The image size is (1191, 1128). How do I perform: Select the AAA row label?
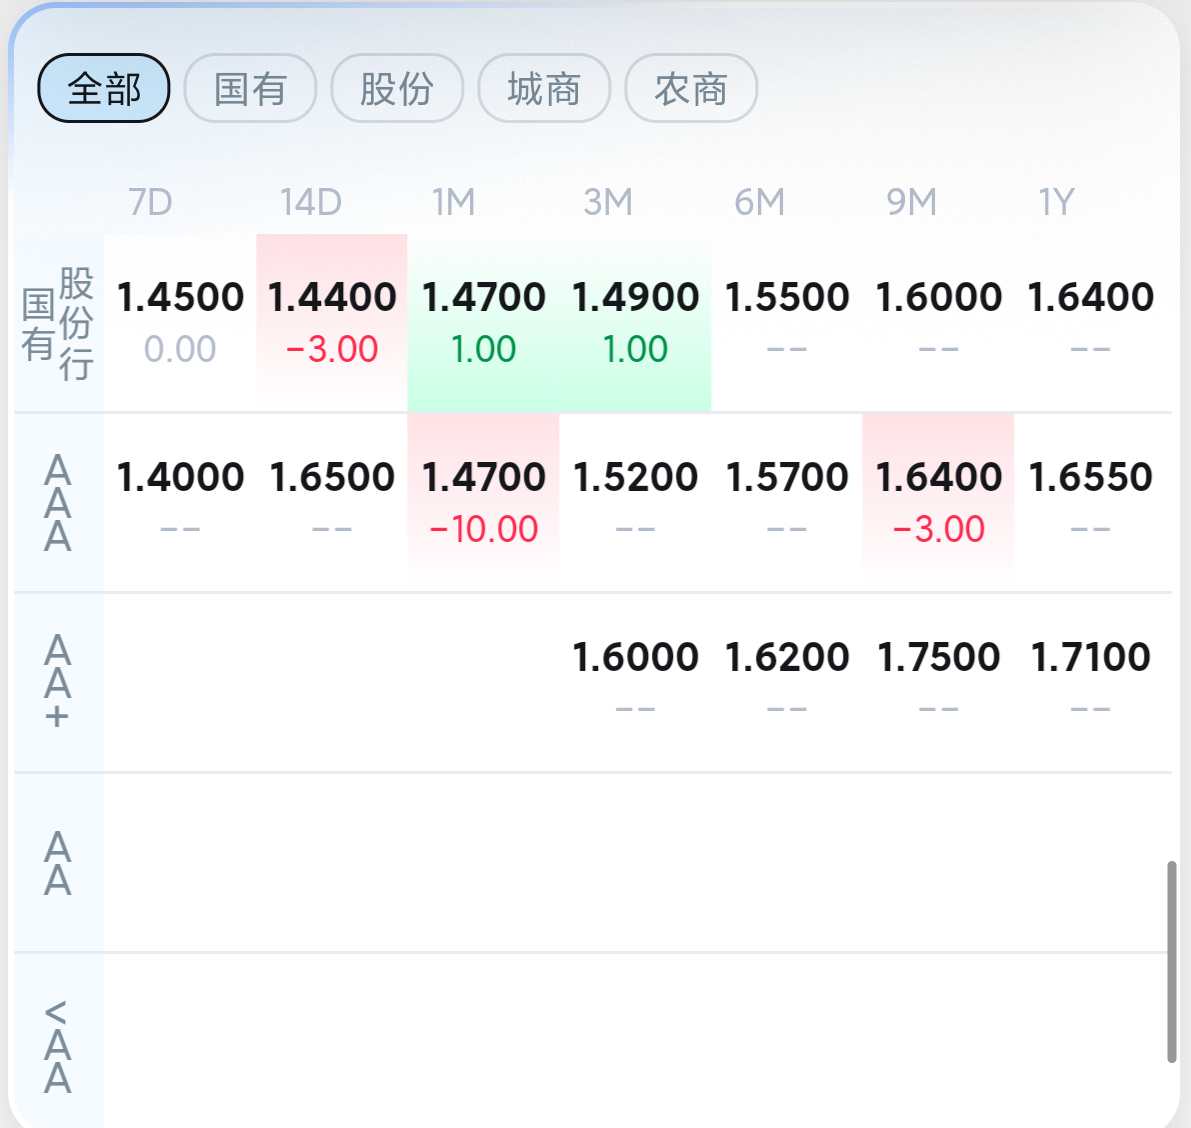[58, 504]
